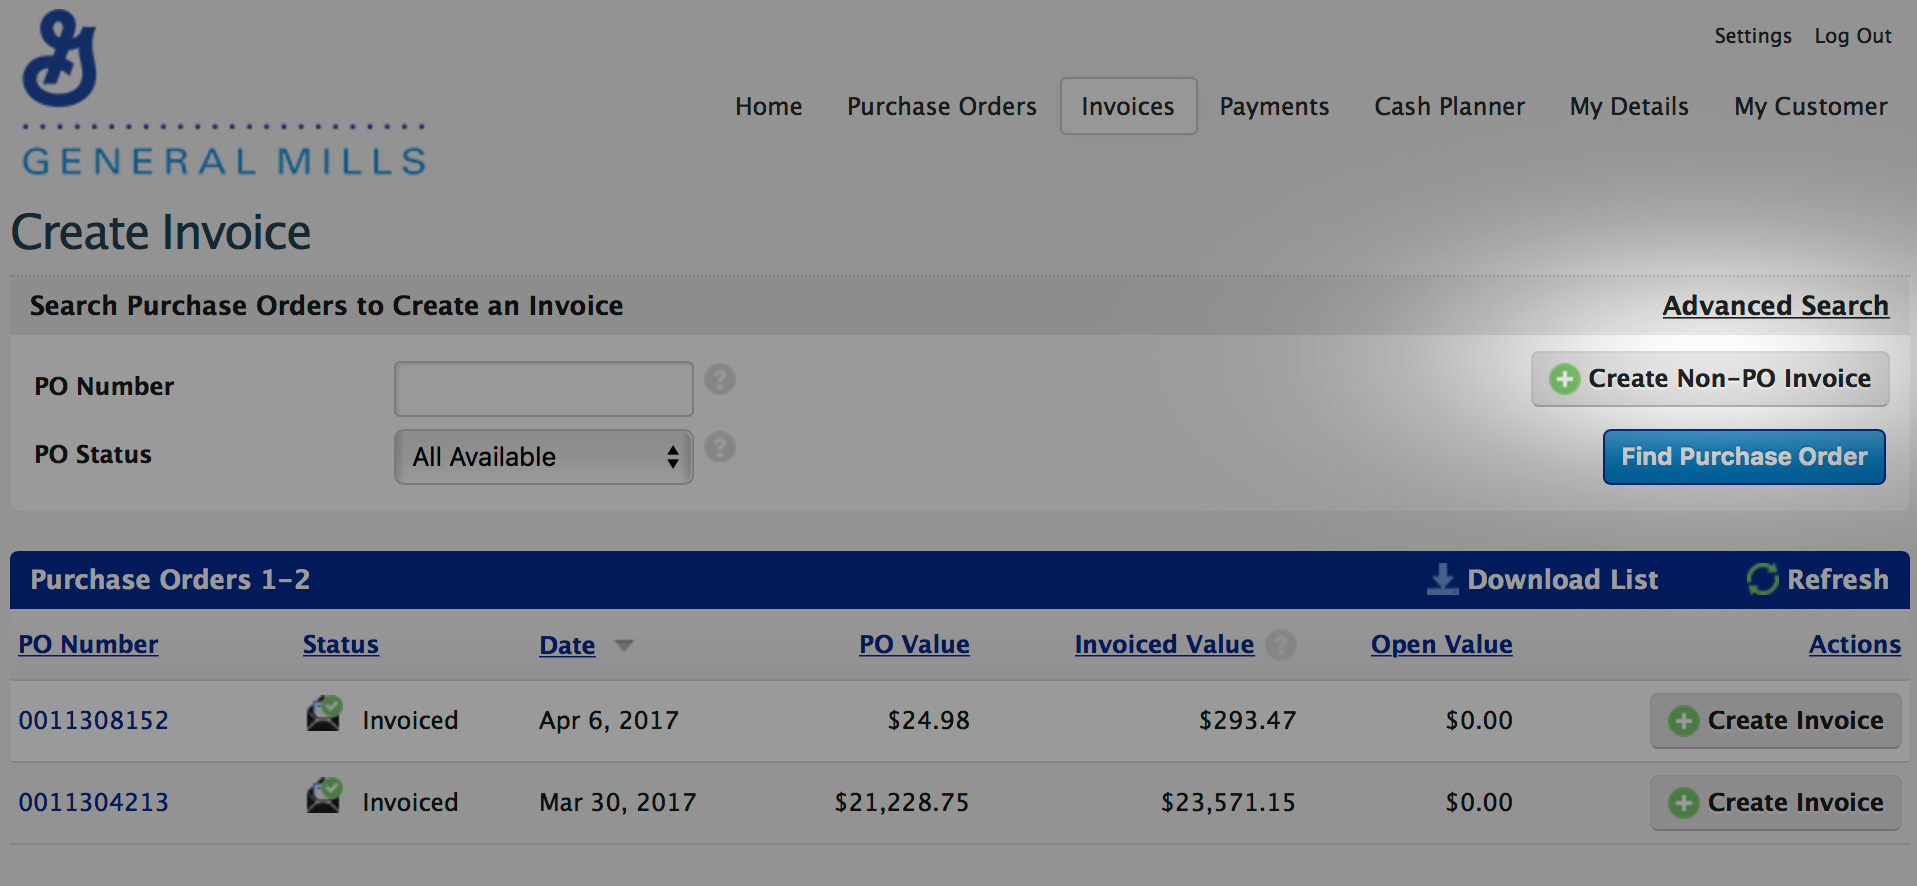Open purchase order 0011304213

click(x=94, y=802)
